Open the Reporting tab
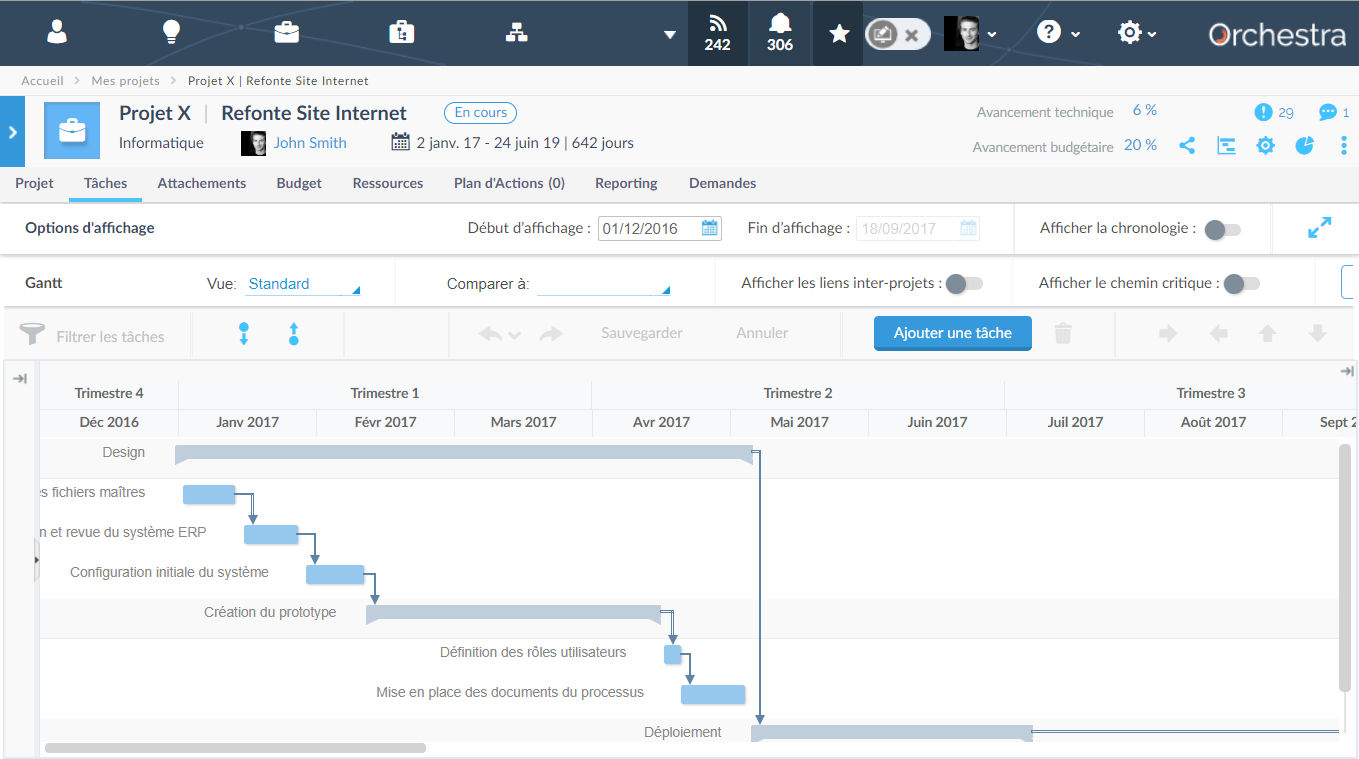 (625, 183)
